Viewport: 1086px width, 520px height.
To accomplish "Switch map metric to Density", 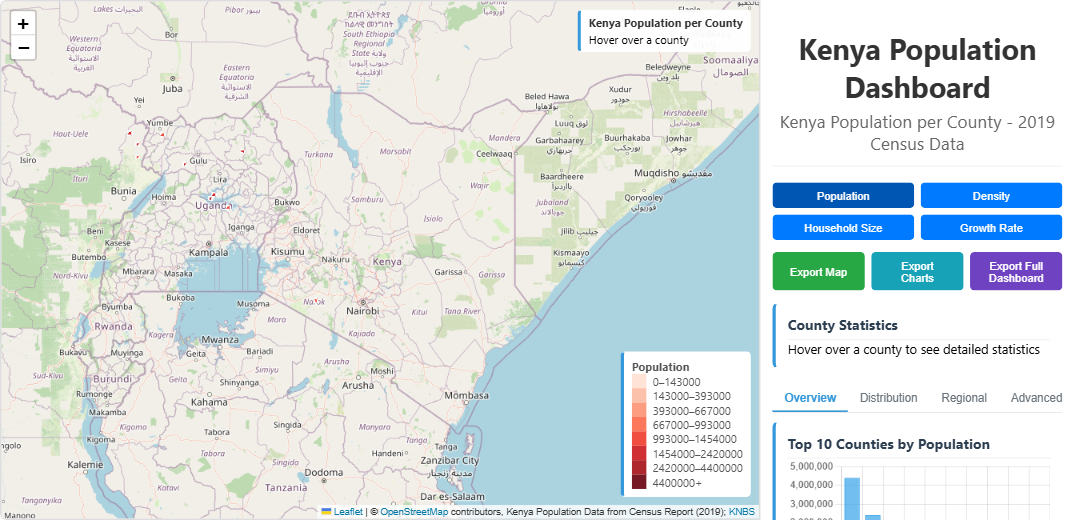I will (990, 196).
